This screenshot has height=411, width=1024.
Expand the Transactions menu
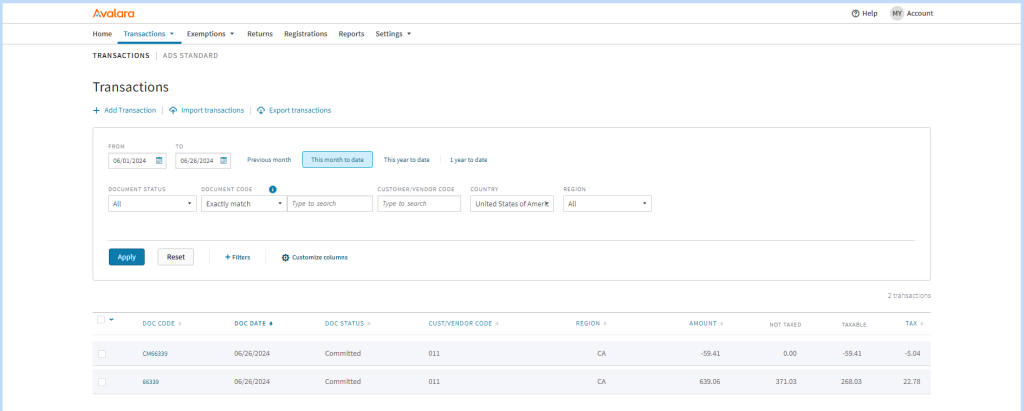(149, 34)
